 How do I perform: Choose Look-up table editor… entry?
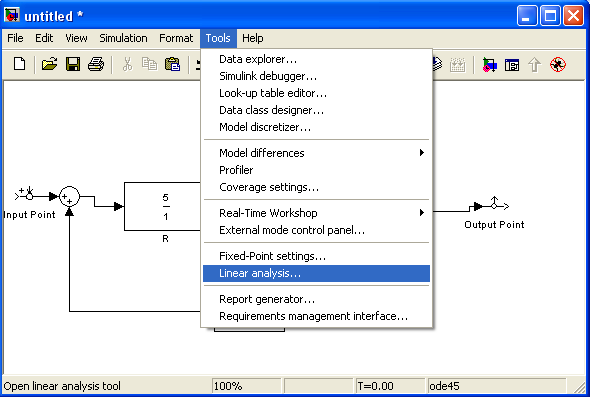(x=316, y=93)
